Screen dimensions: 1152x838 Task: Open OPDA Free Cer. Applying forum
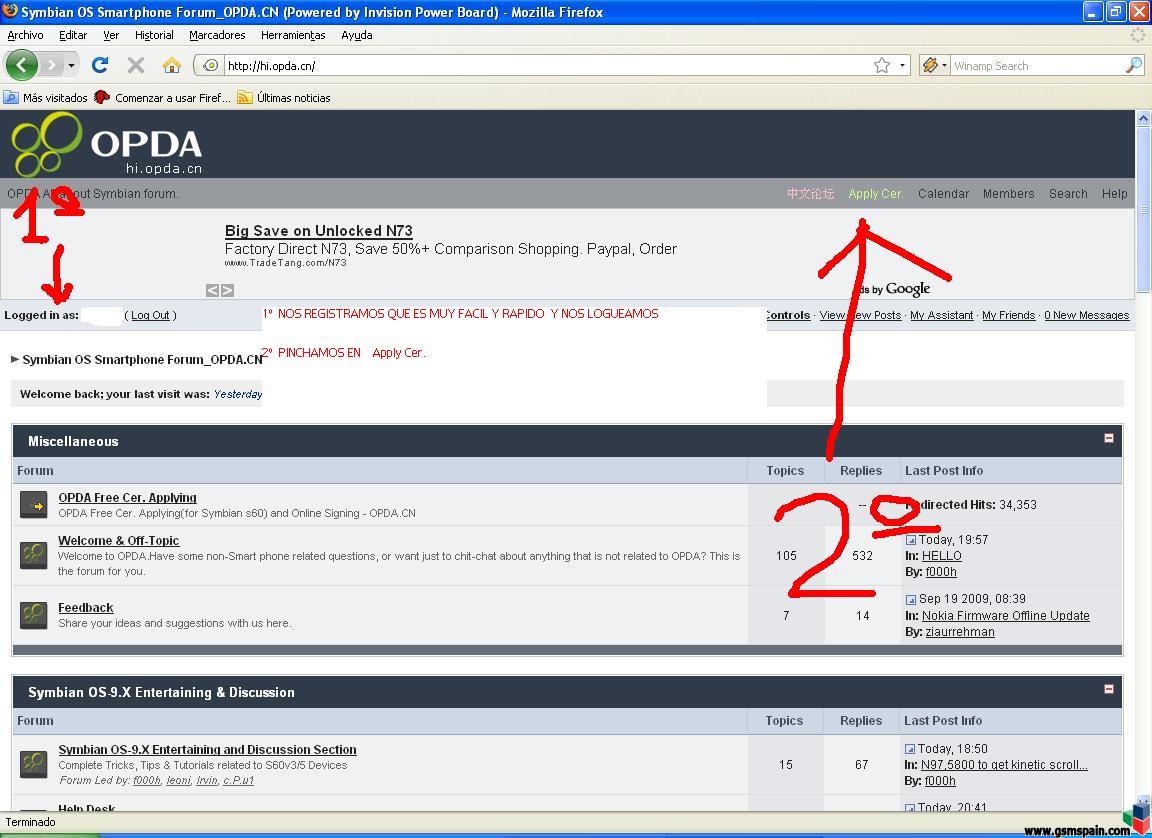[x=127, y=498]
